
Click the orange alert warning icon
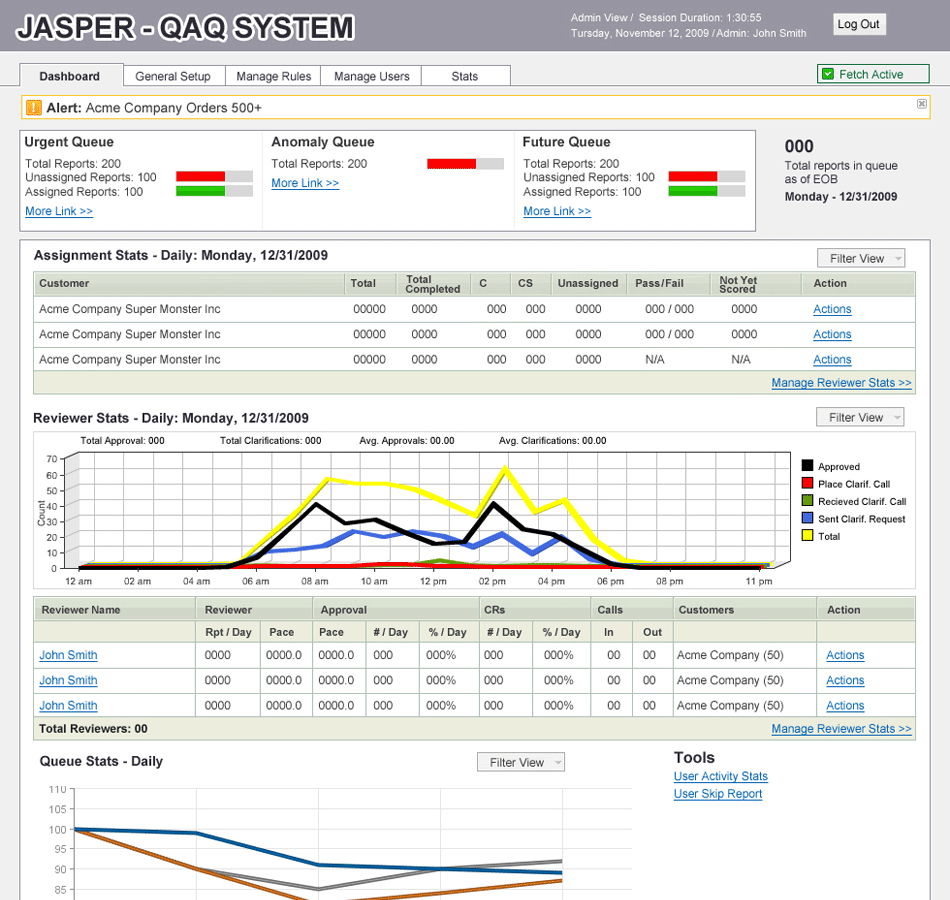[34, 107]
